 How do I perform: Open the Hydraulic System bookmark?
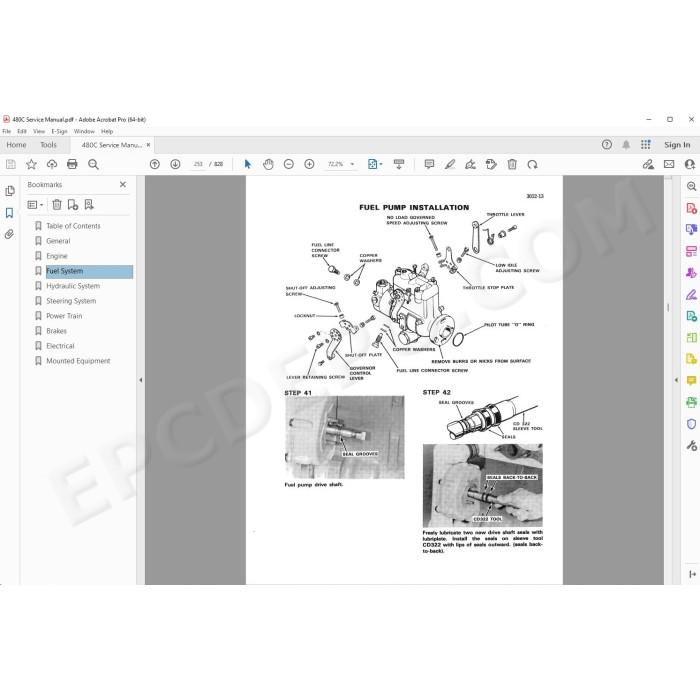pyautogui.click(x=73, y=286)
